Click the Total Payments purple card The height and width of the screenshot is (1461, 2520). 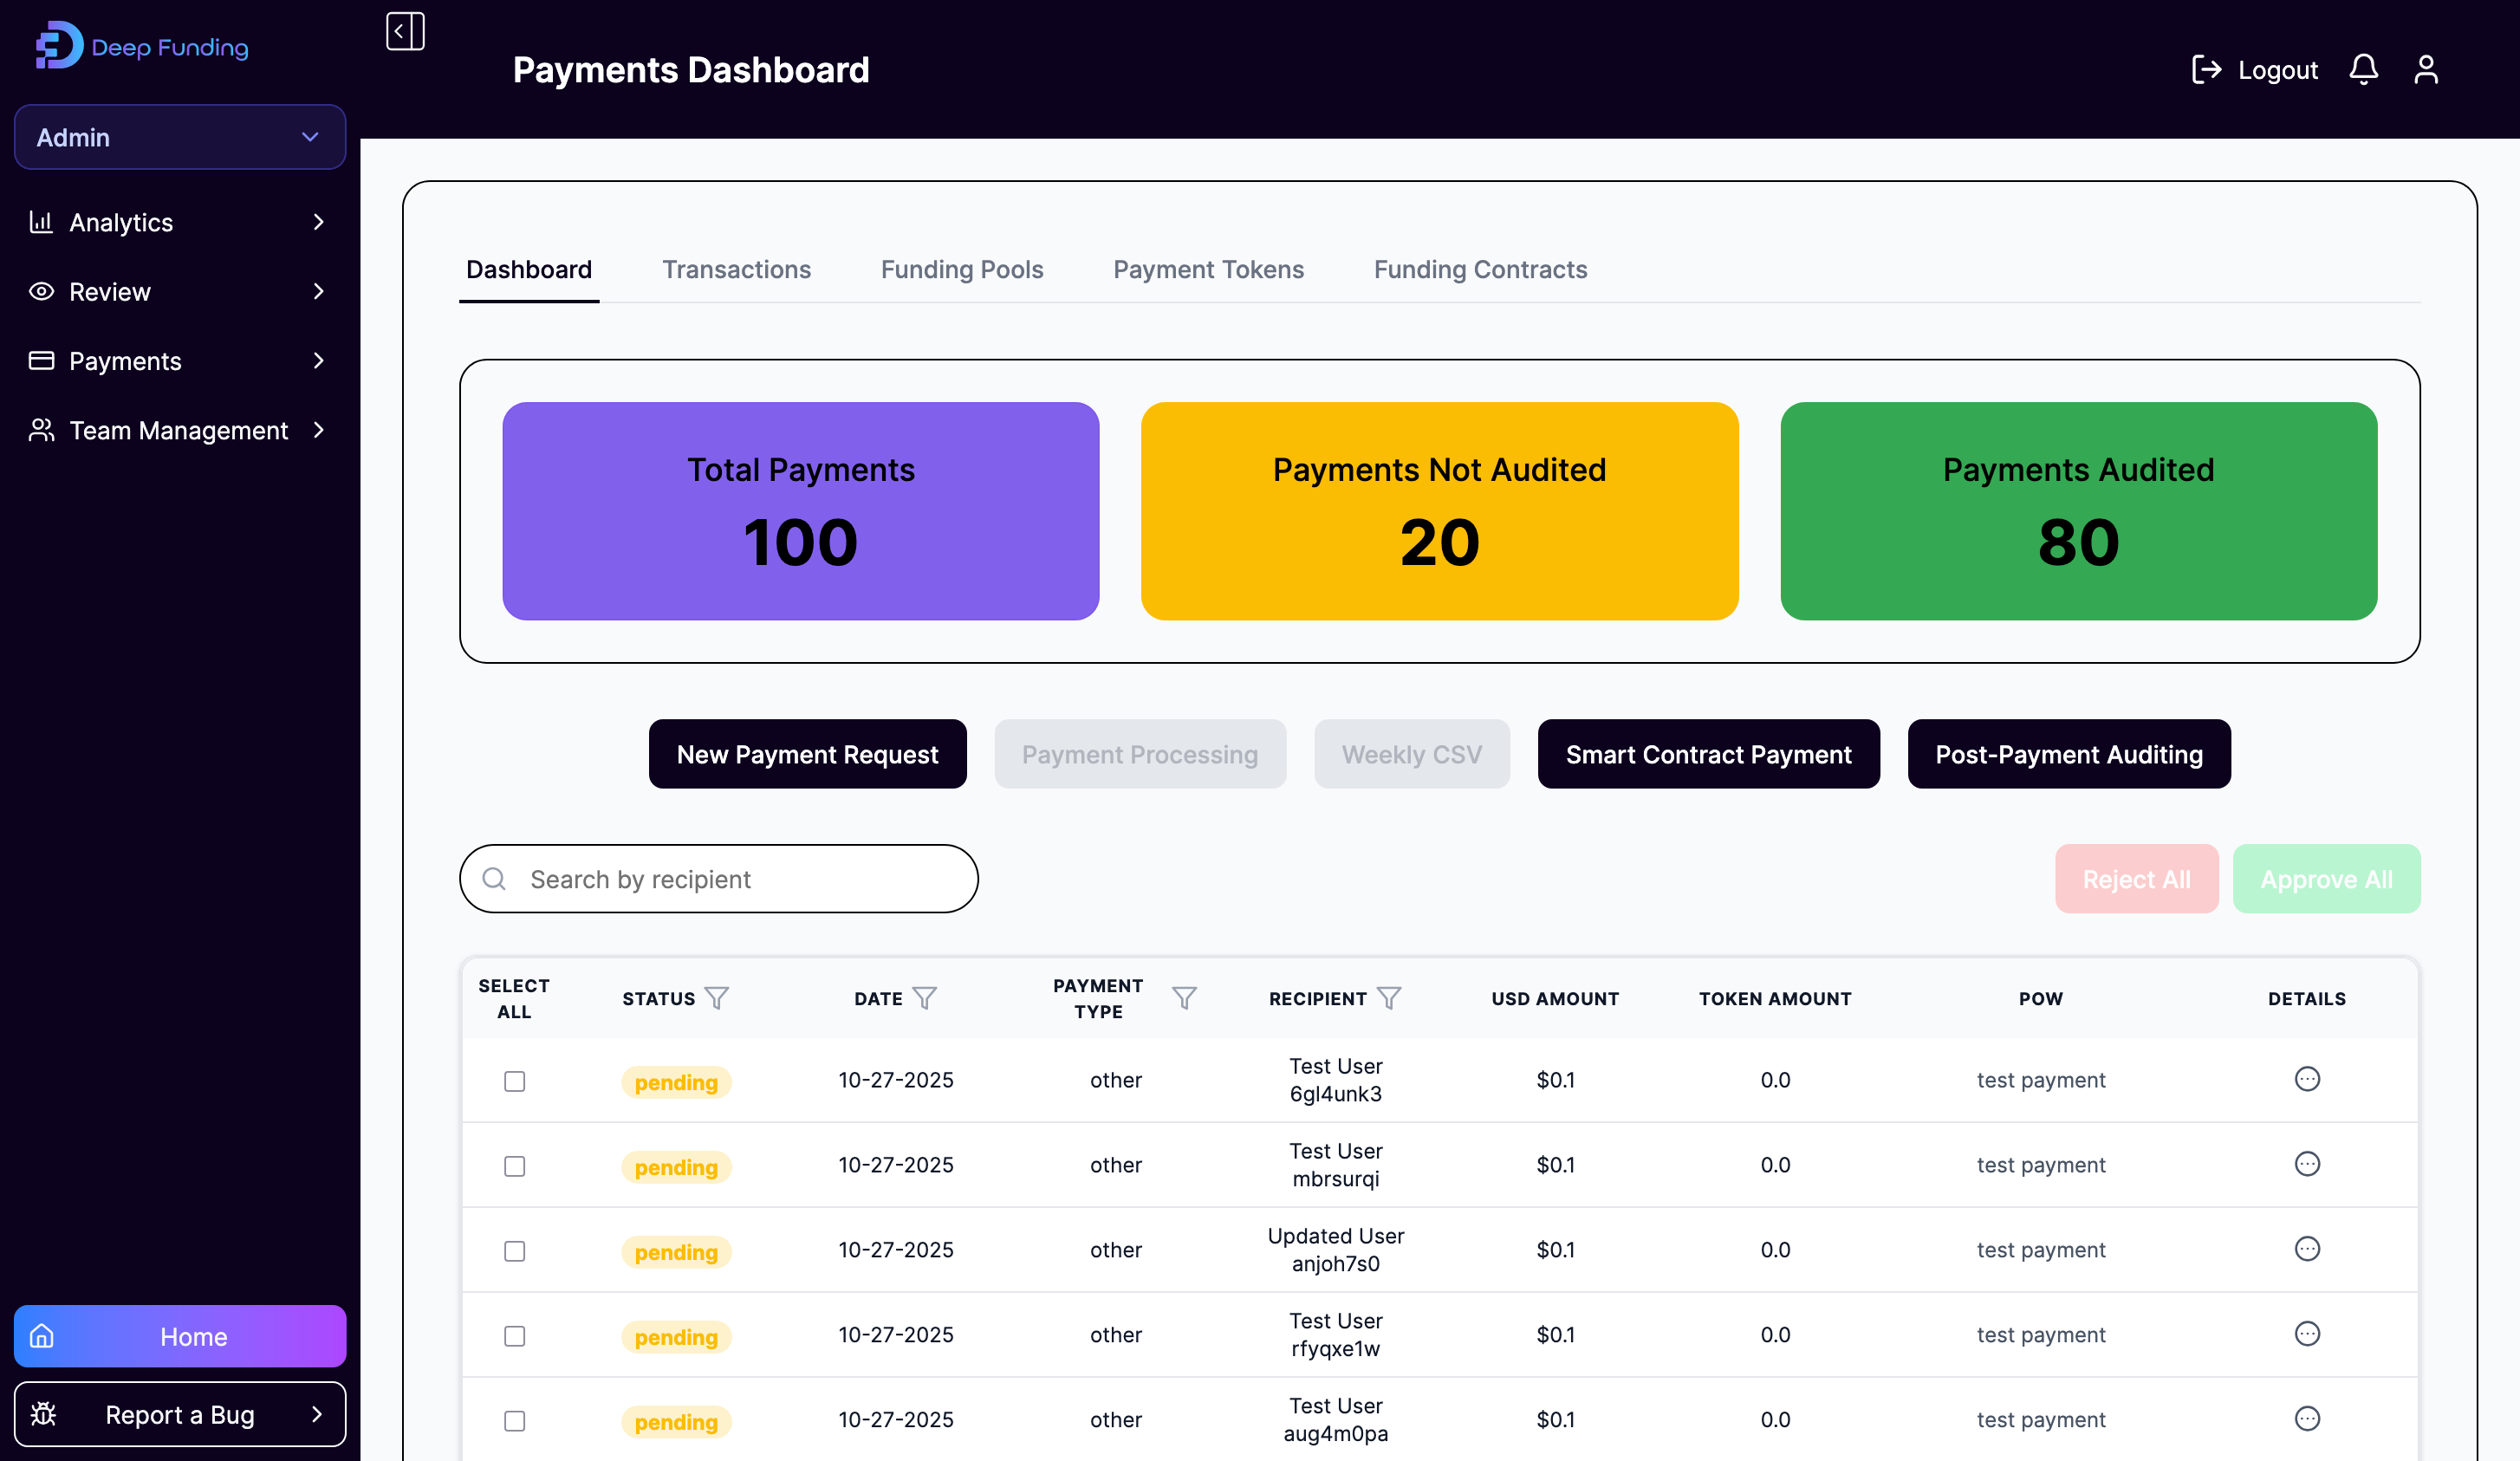coord(800,511)
